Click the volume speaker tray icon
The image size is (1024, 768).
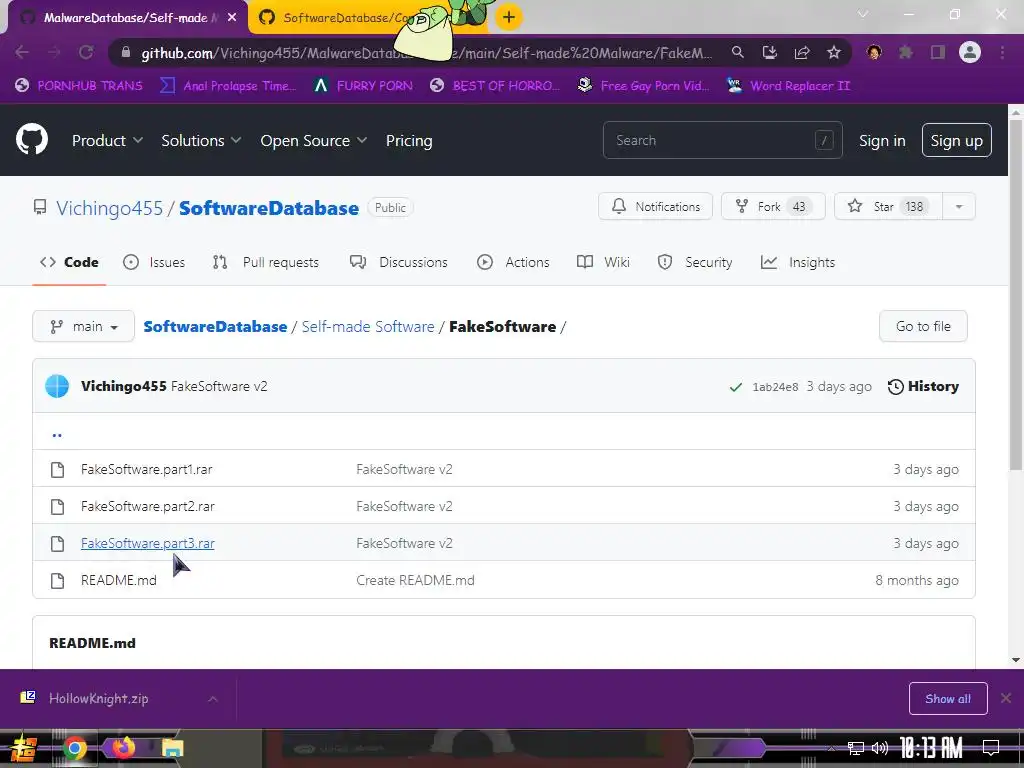click(880, 748)
